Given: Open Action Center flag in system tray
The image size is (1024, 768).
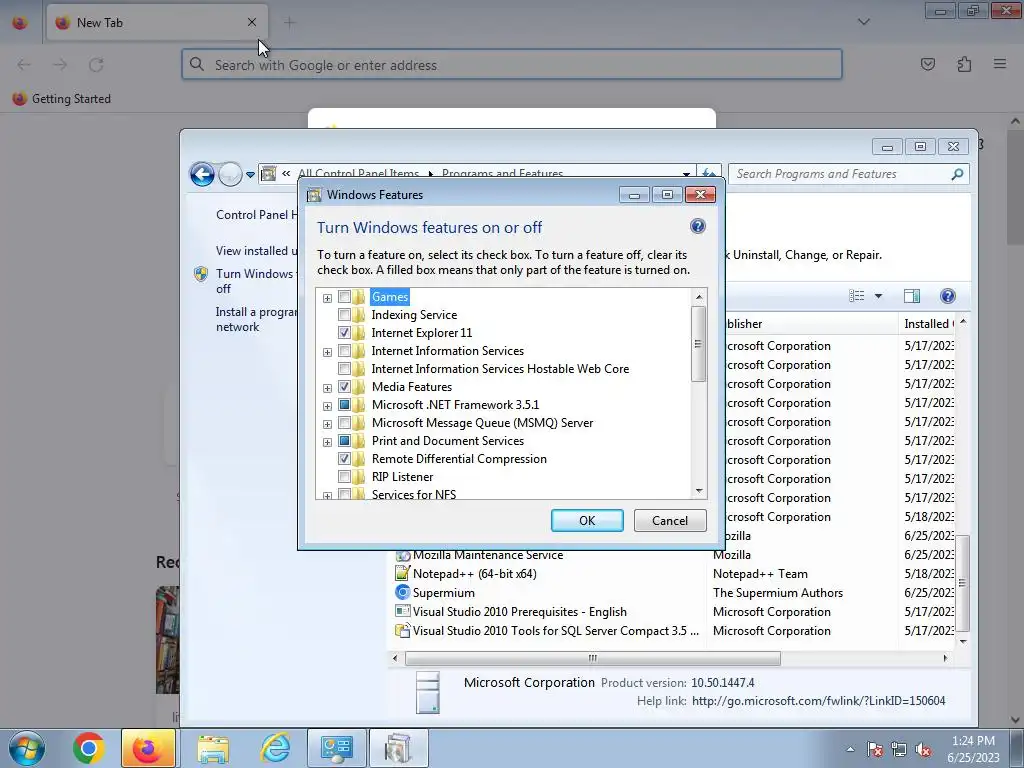Looking at the screenshot, I should click(874, 750).
